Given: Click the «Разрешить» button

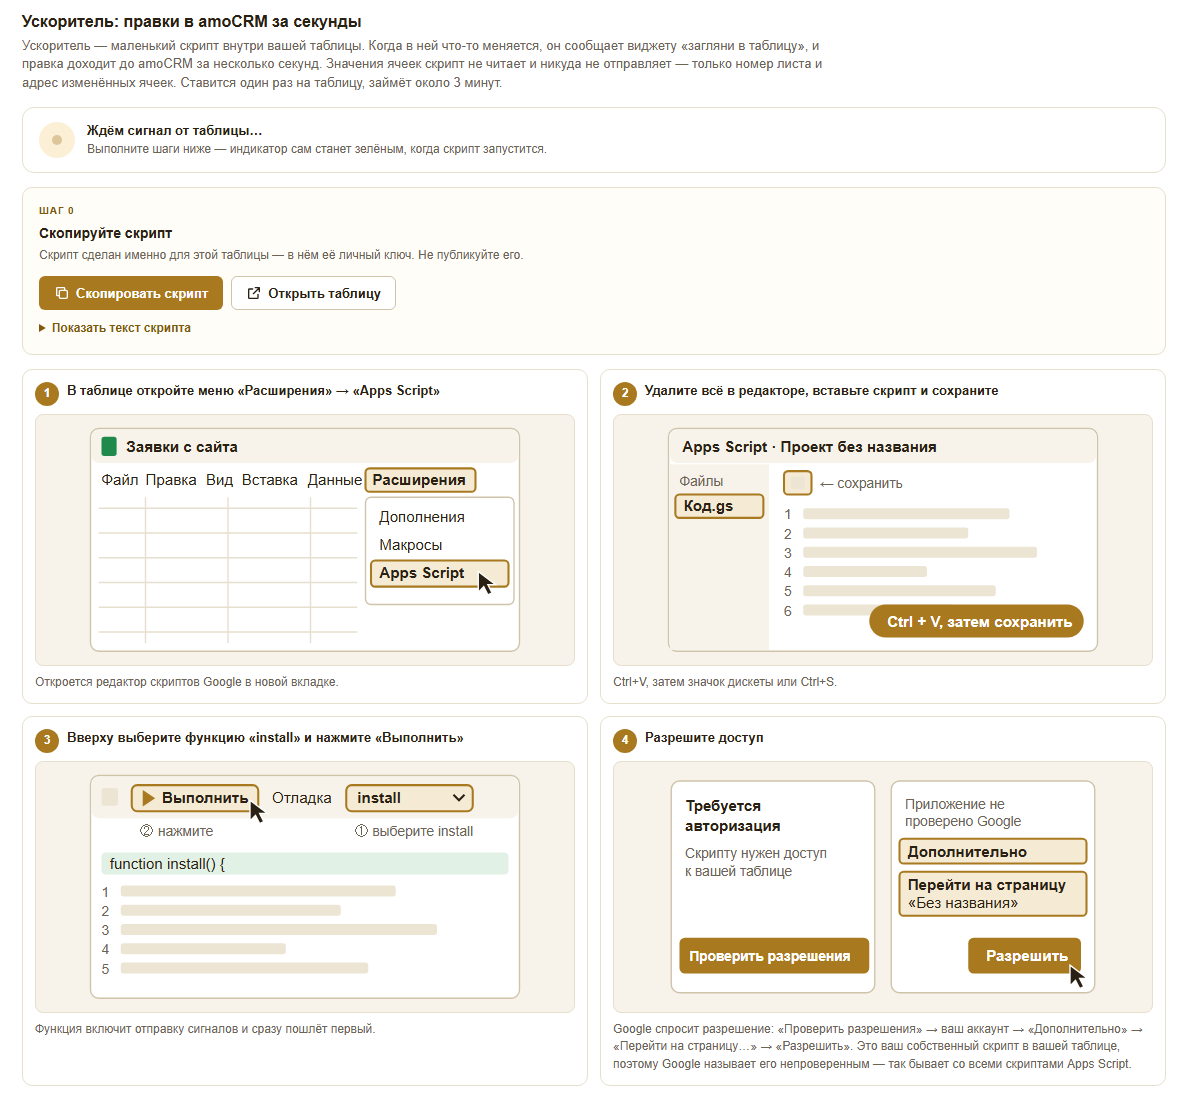Looking at the screenshot, I should [x=1024, y=956].
